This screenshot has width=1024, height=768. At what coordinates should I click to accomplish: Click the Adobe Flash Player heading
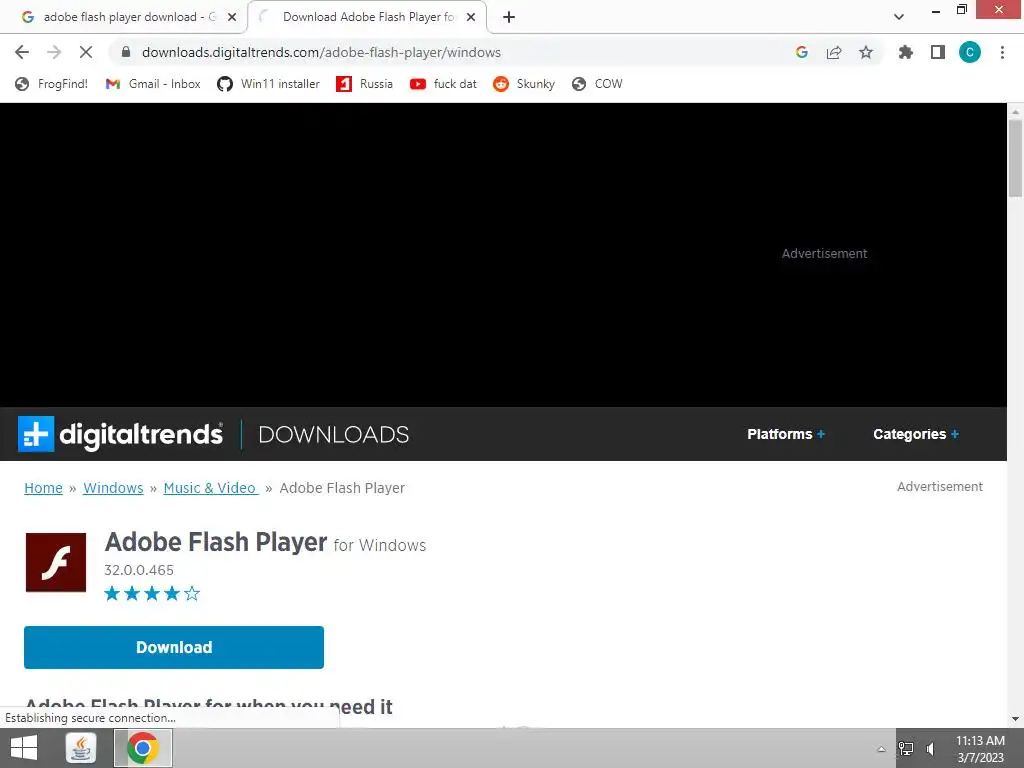coord(216,542)
